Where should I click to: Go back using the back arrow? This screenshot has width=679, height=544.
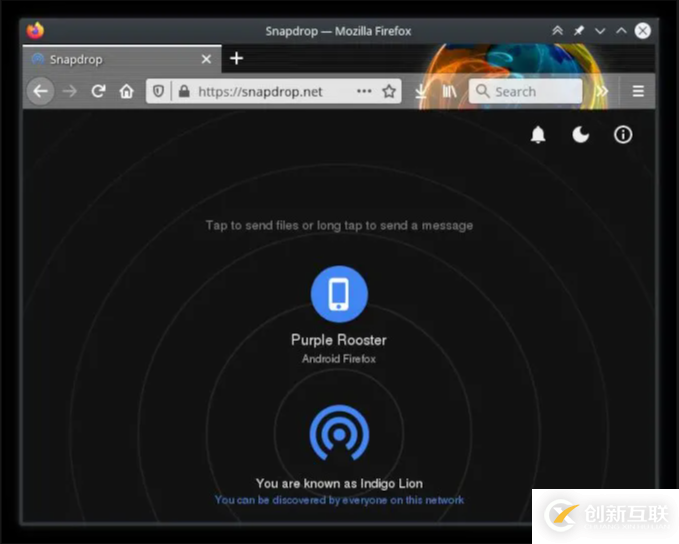coord(41,91)
